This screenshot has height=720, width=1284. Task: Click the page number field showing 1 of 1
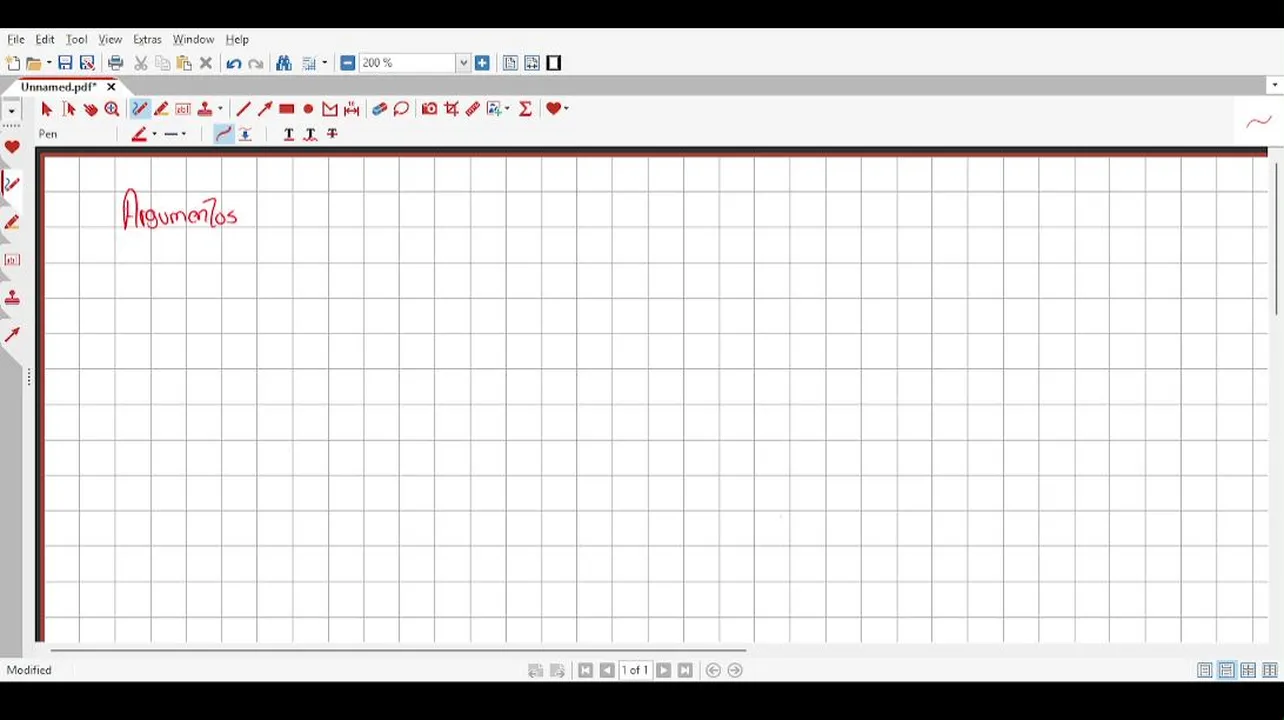[x=635, y=670]
